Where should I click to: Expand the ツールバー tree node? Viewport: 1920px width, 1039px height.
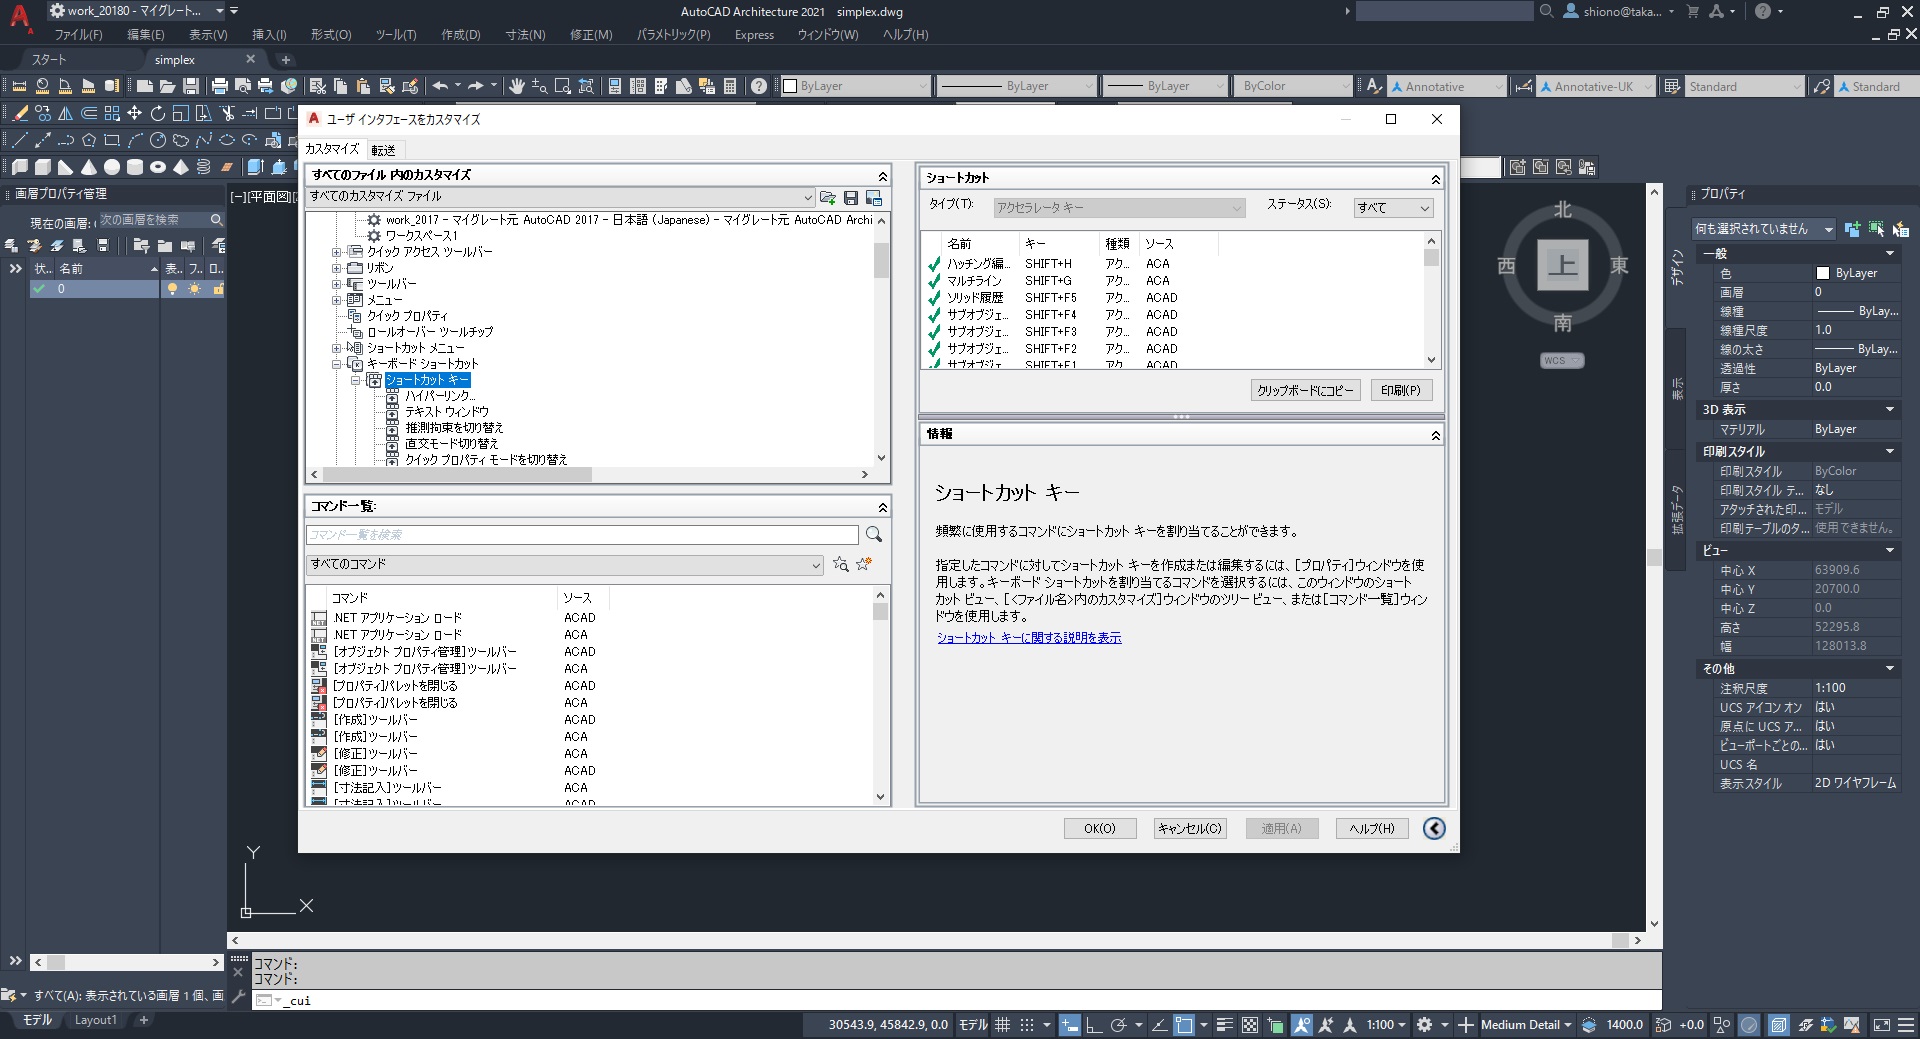tap(337, 284)
